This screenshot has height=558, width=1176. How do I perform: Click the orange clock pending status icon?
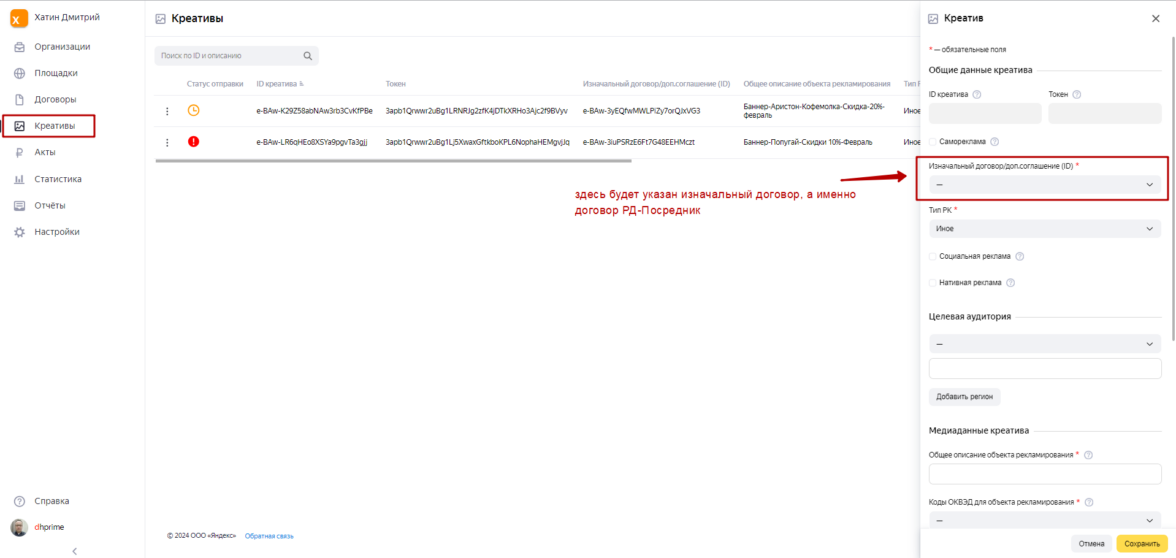tap(194, 110)
